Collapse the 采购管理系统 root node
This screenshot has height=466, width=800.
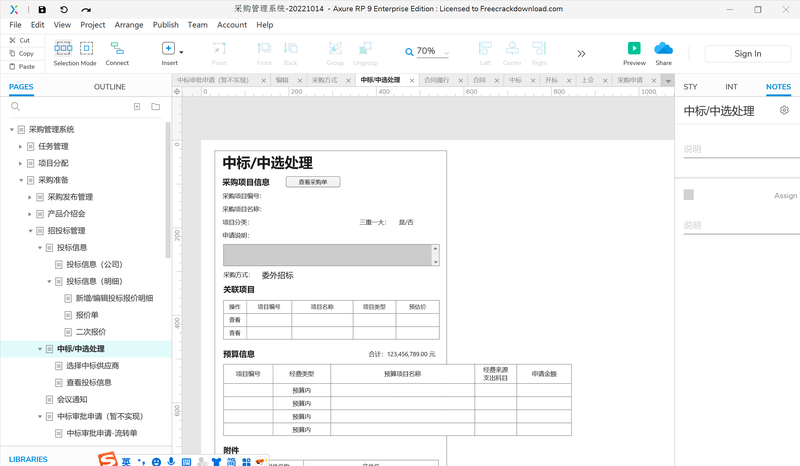[12, 130]
